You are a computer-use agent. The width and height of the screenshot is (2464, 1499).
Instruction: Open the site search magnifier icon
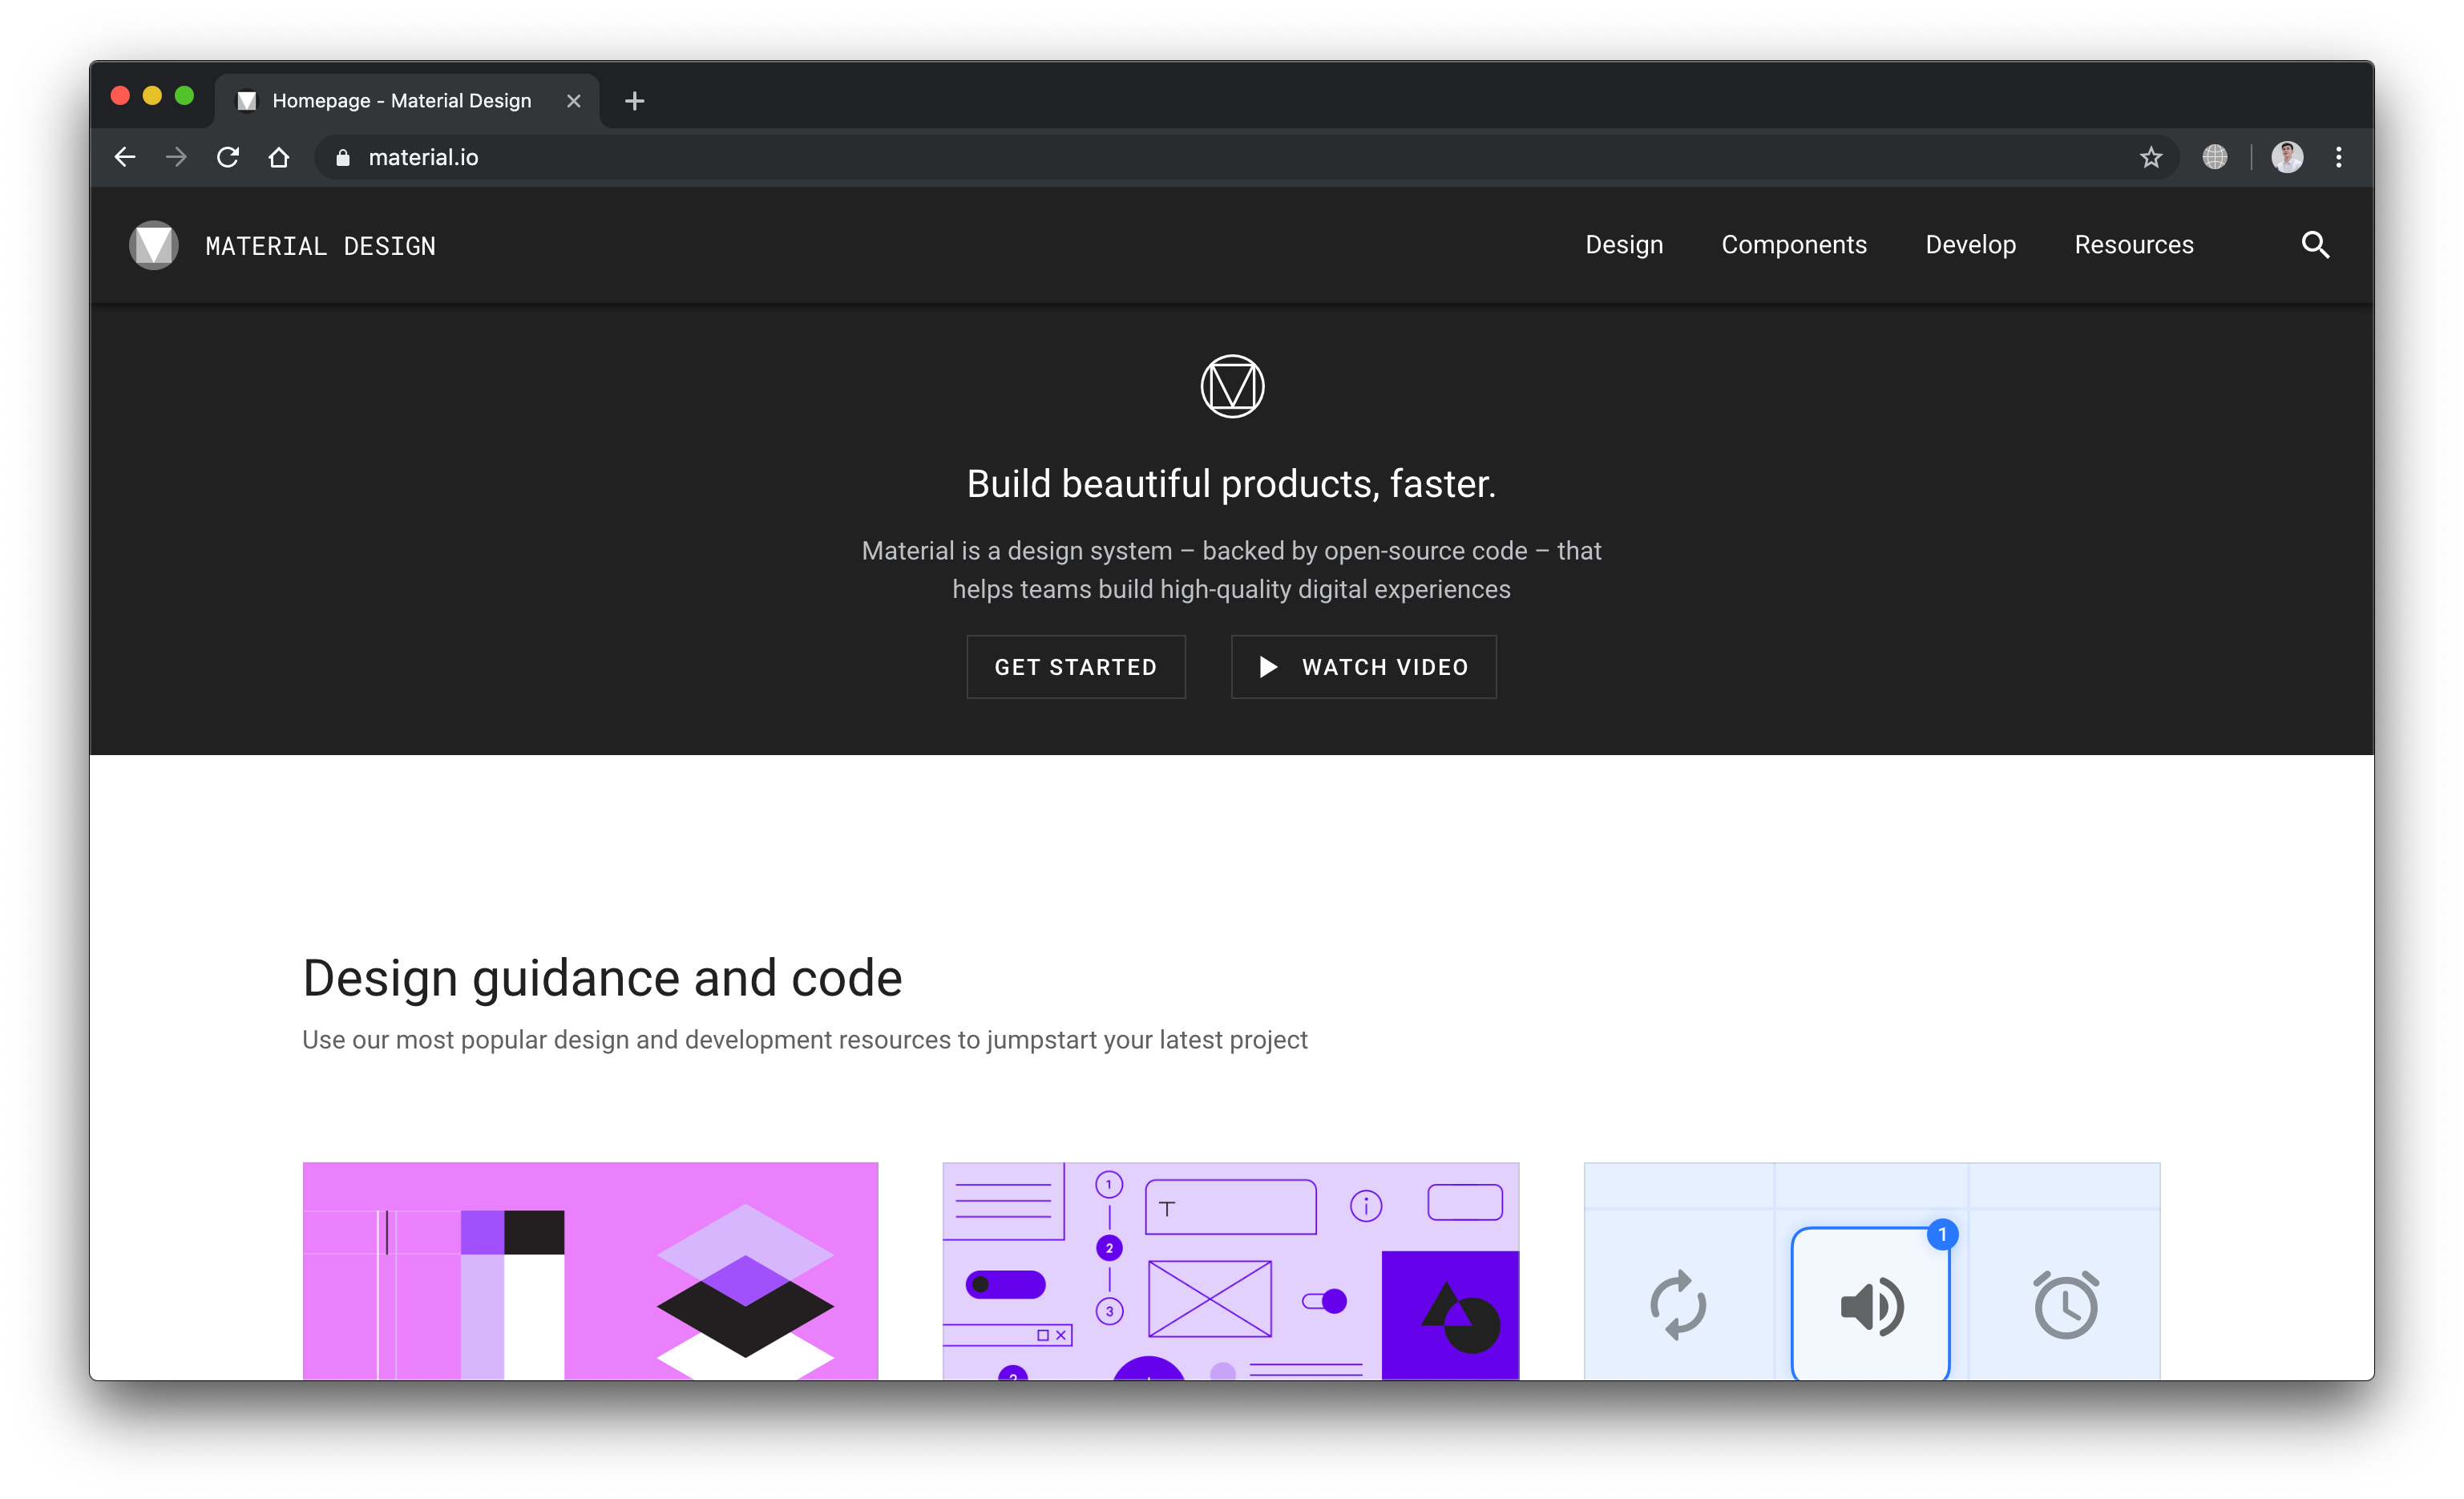click(x=2315, y=245)
